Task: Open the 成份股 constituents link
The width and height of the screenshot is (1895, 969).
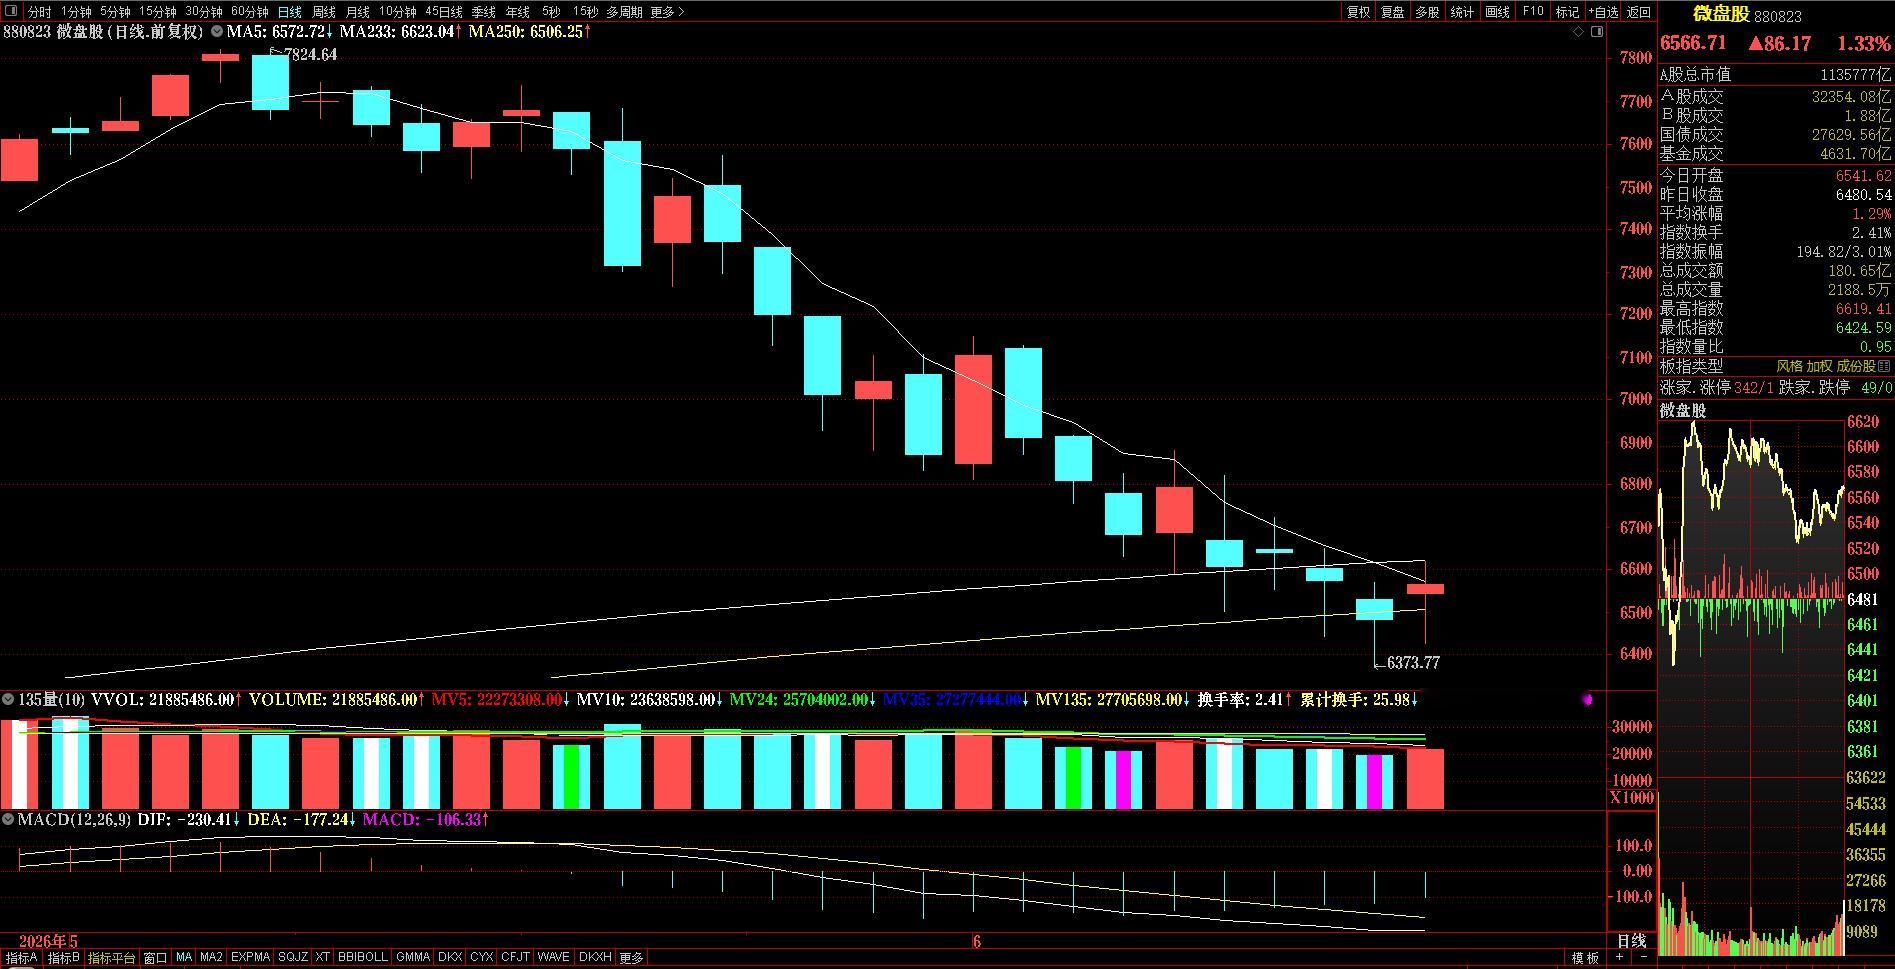Action: [1857, 367]
